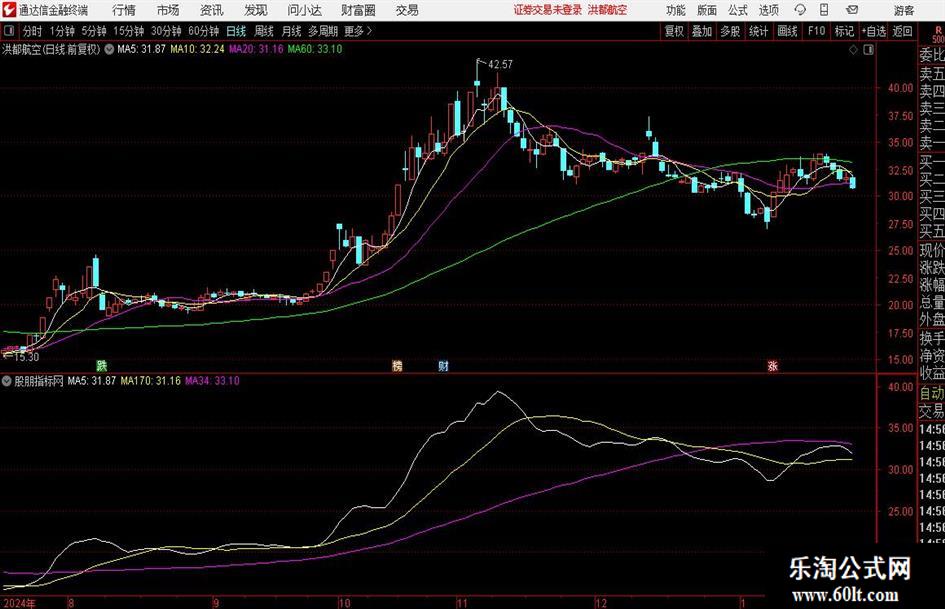
Task: Click the purple MA34: 33.10 indicator label
Action: [x=212, y=381]
